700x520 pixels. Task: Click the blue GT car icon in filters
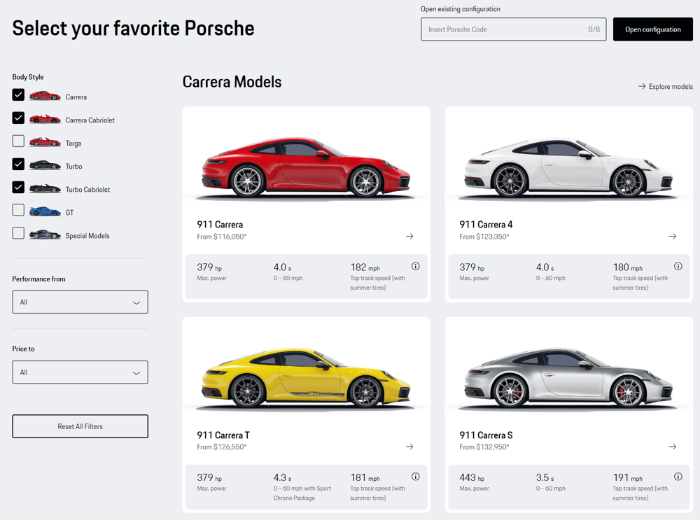[x=45, y=211]
